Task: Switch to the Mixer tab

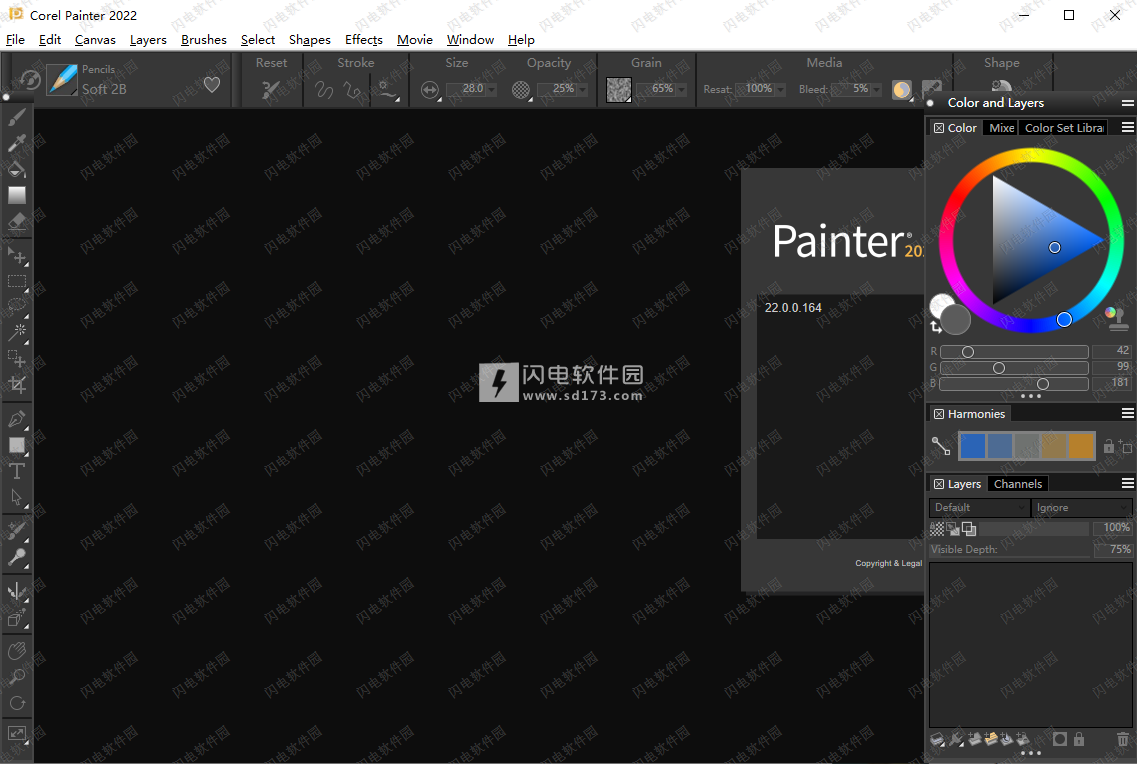Action: 1001,128
